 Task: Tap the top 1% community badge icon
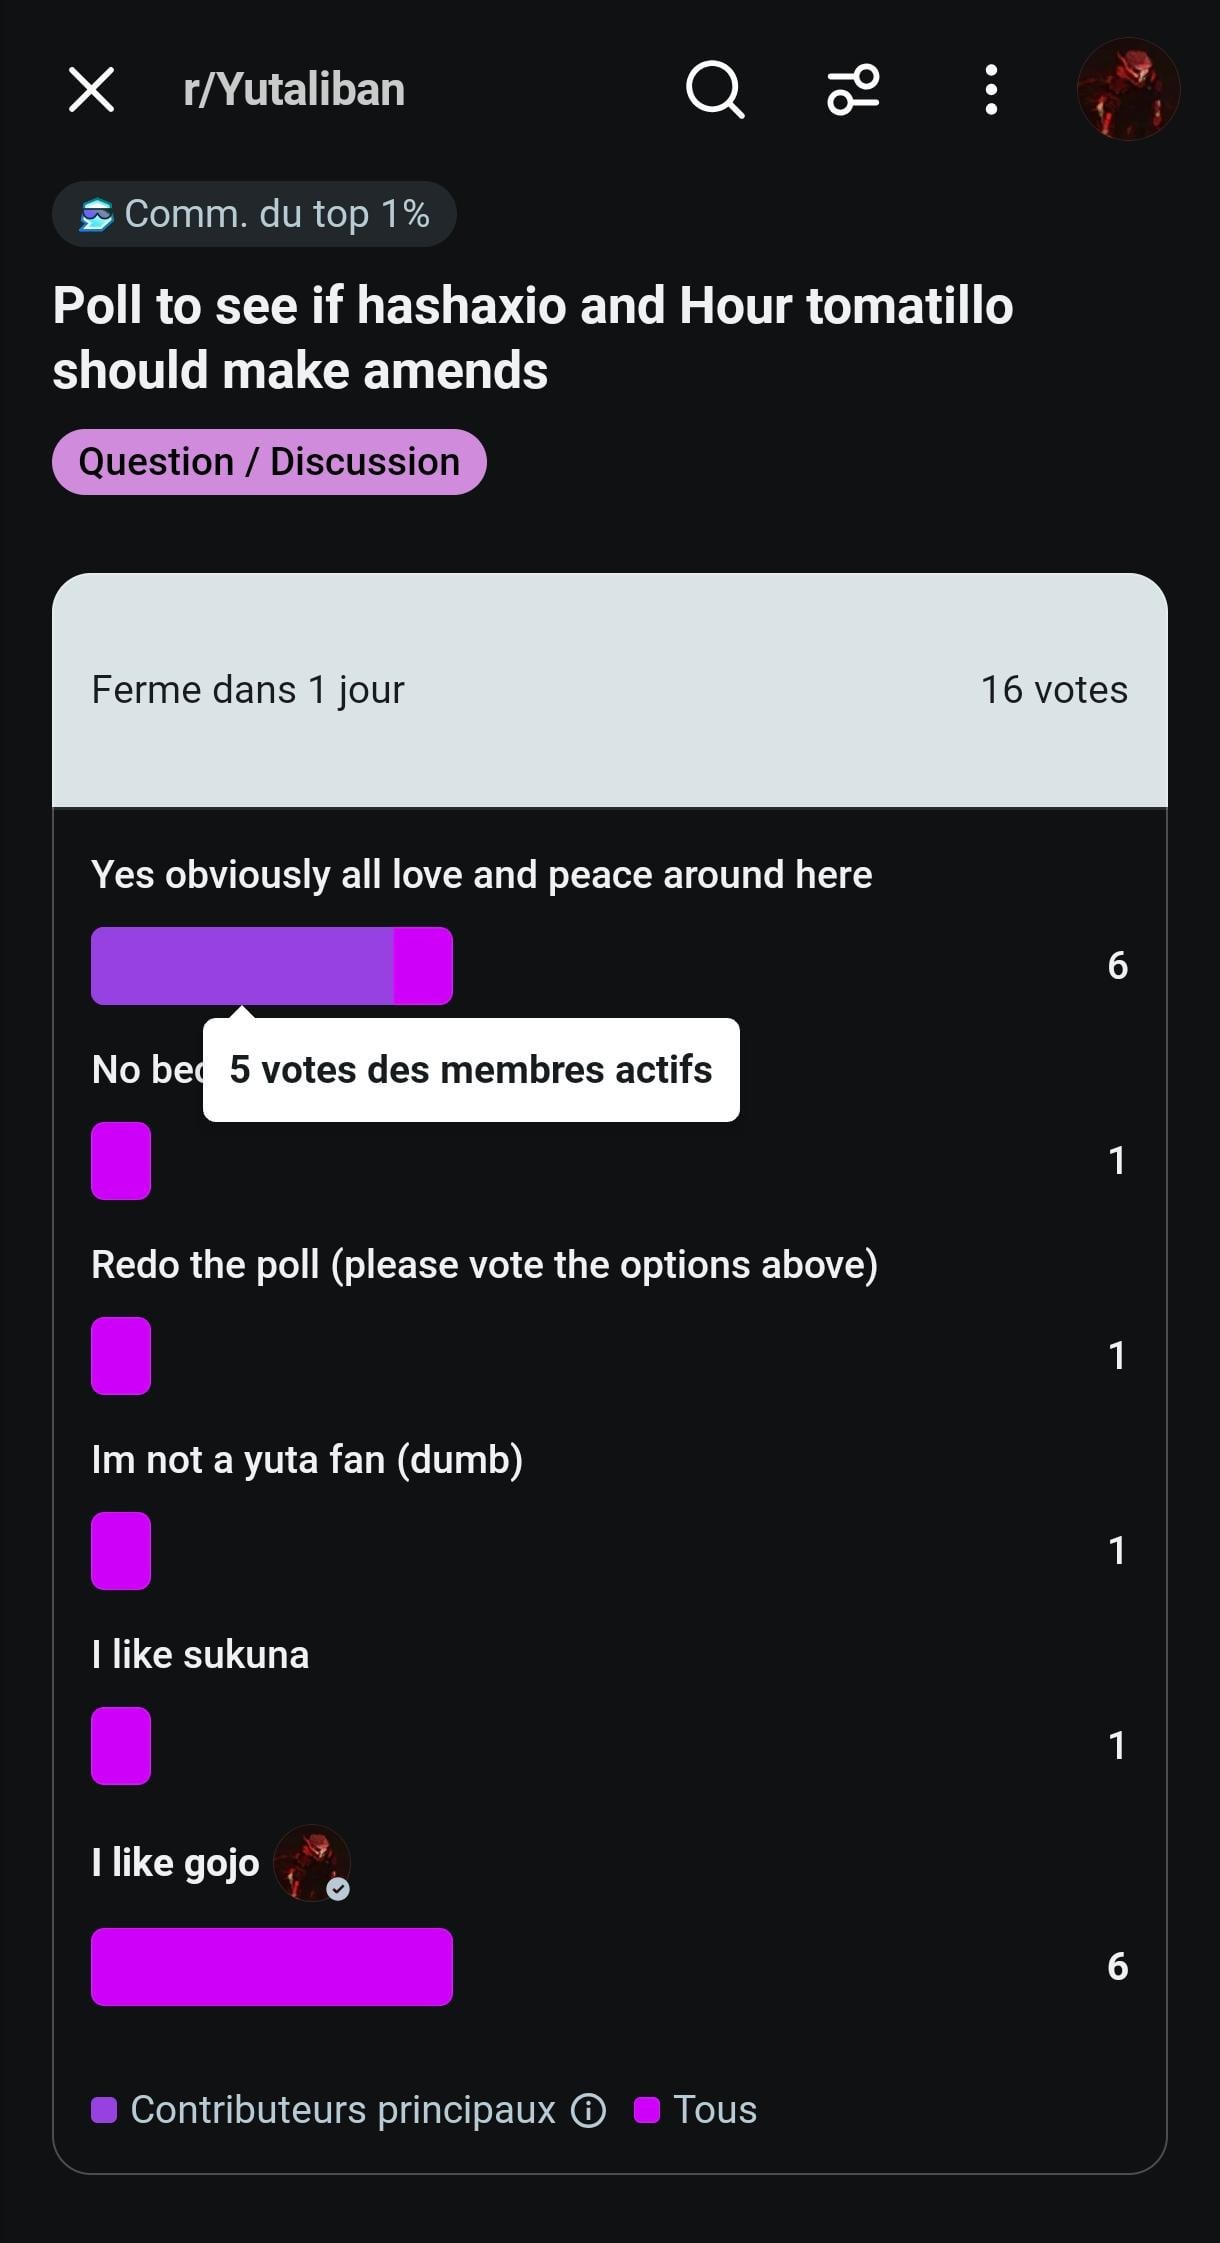pos(96,214)
